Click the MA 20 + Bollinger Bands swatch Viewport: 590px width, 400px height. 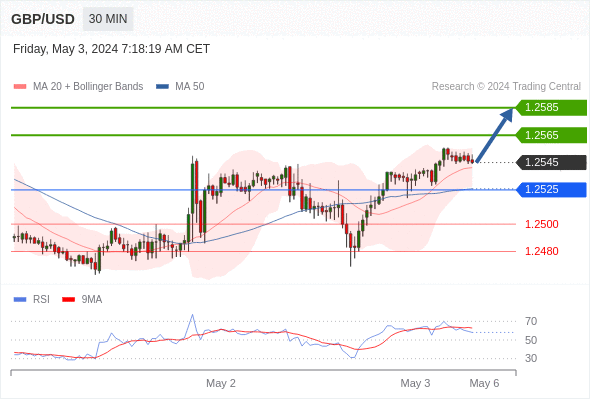click(x=20, y=87)
